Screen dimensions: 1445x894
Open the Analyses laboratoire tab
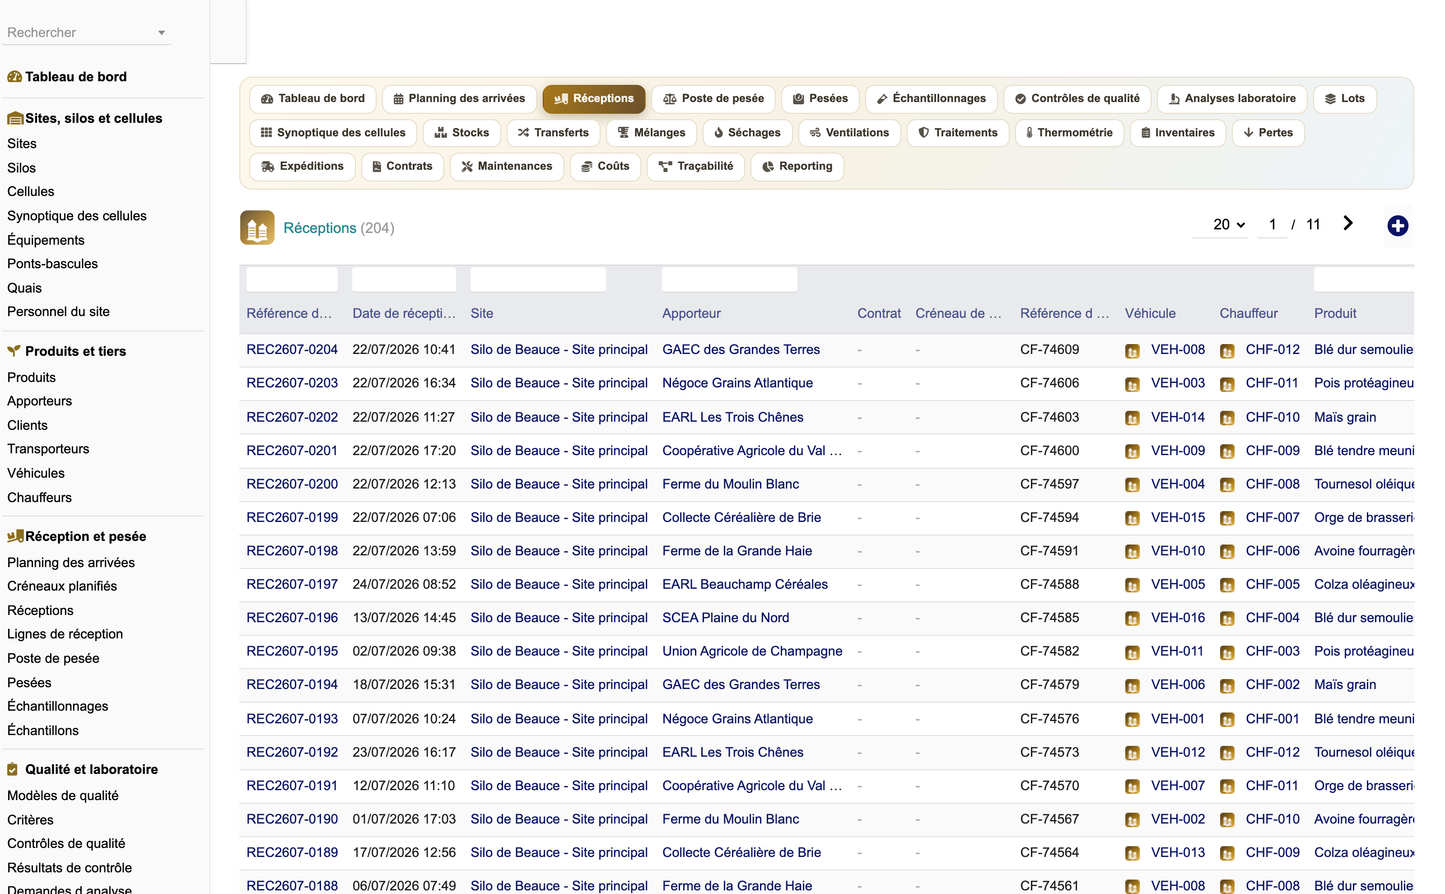tap(1232, 99)
